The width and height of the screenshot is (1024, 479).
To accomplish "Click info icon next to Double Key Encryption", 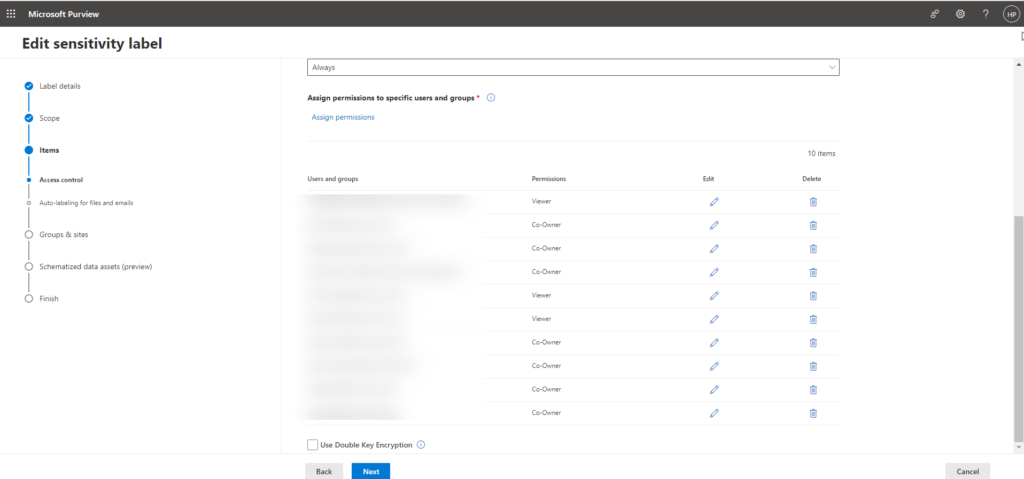I will coord(421,445).
